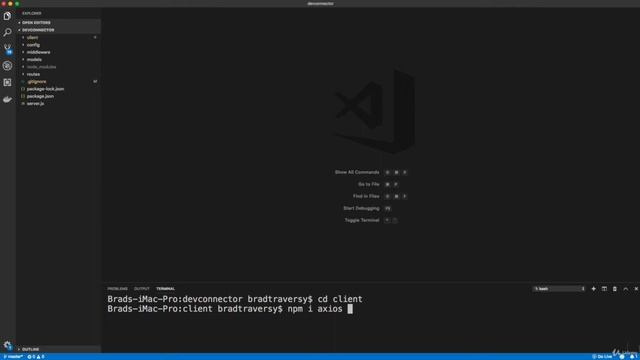This screenshot has width=640, height=360.
Task: Switch to the Problems tab
Action: tap(118, 289)
